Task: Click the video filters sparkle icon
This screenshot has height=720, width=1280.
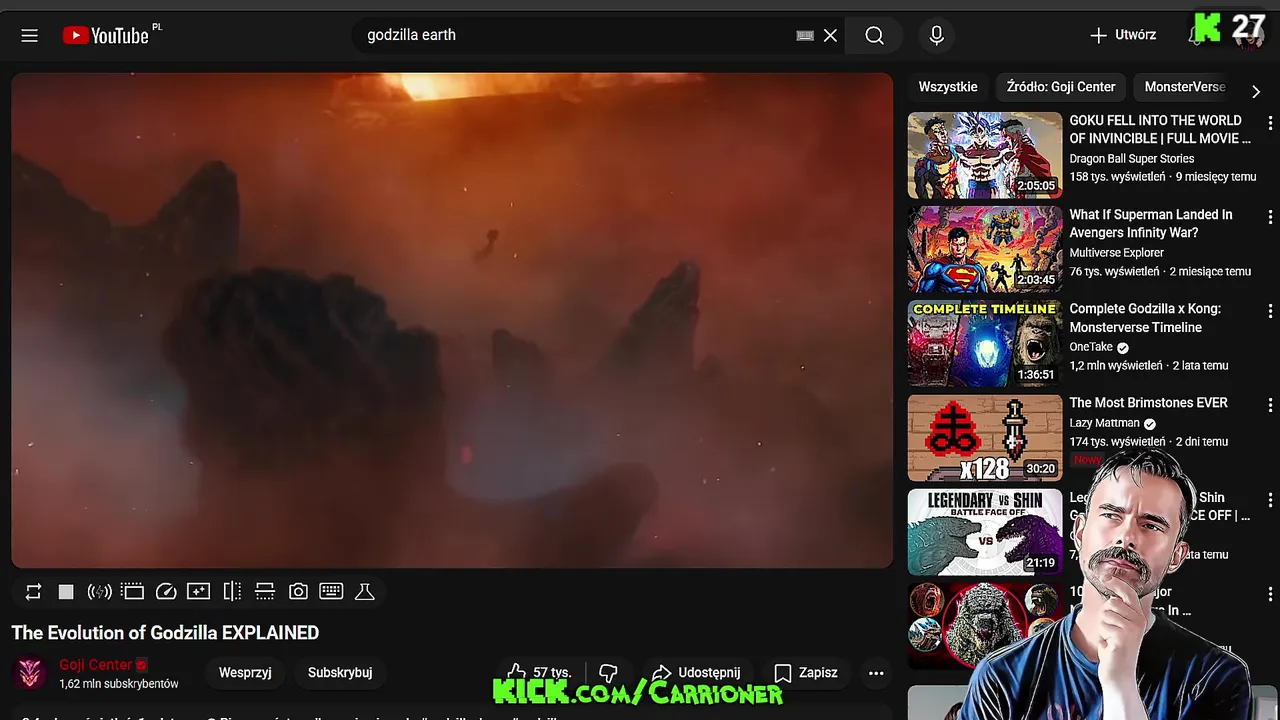Action: 199,592
